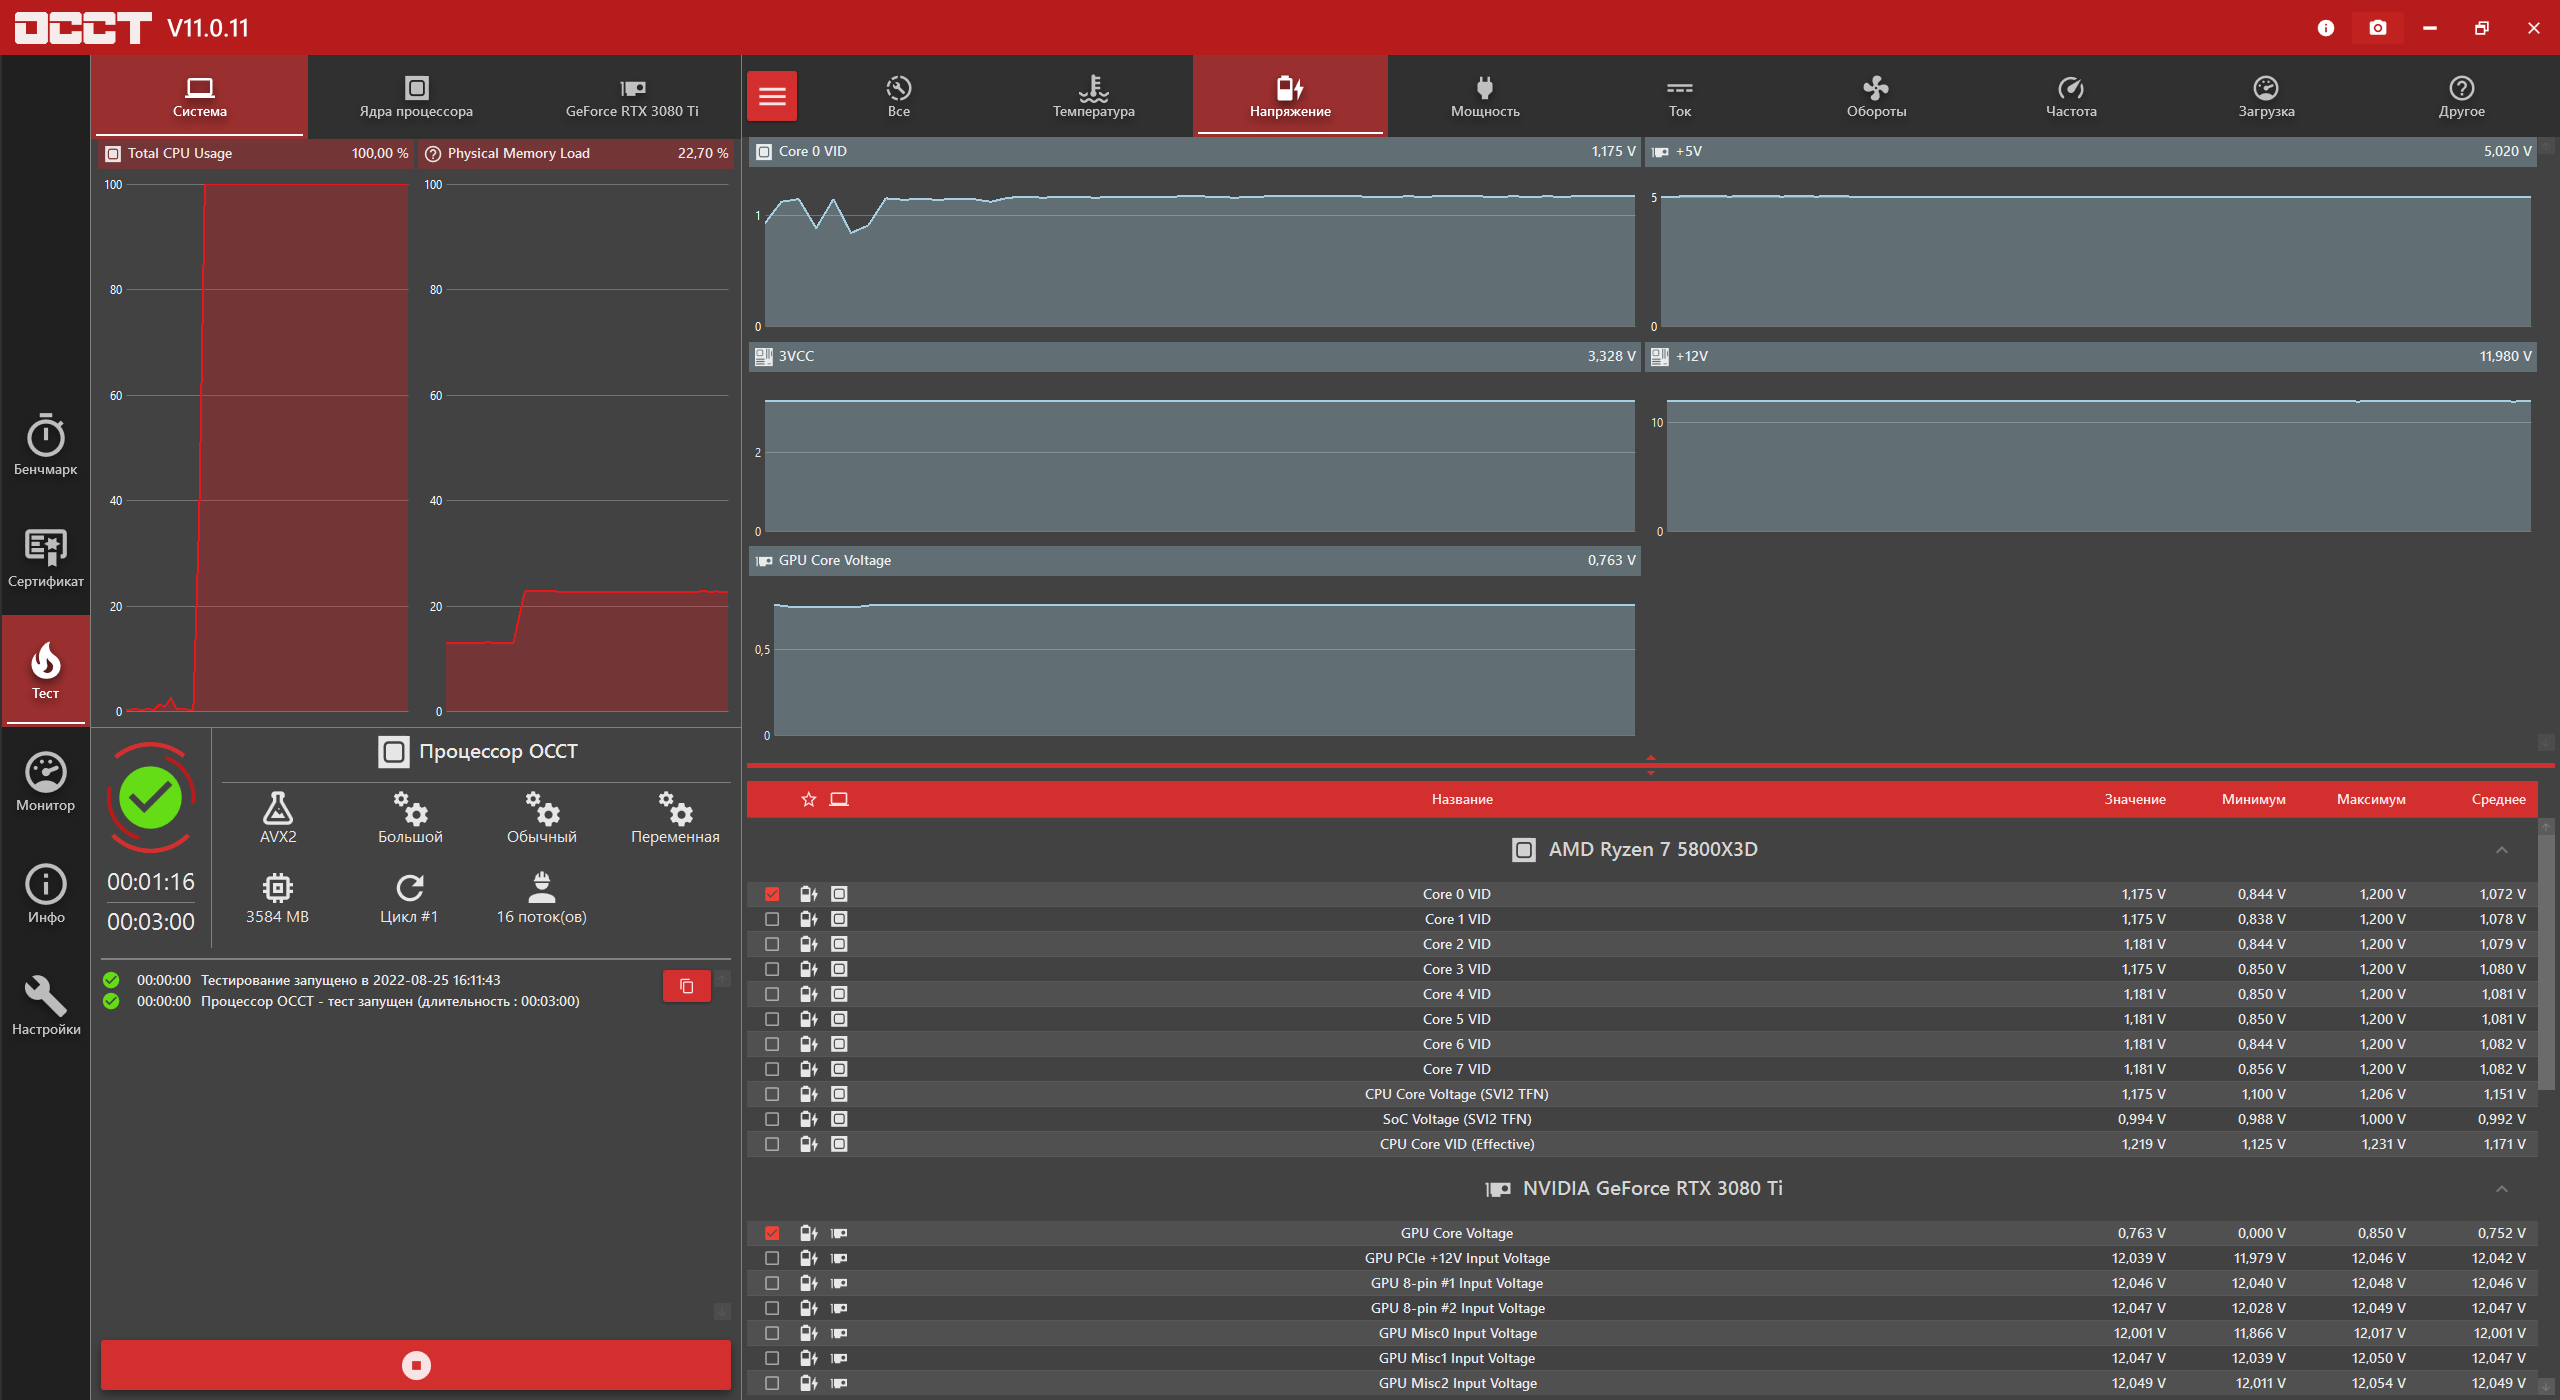2560x1400 pixels.
Task: Collapse the AMD Ryzen 7 5800X3D group
Action: (2501, 850)
